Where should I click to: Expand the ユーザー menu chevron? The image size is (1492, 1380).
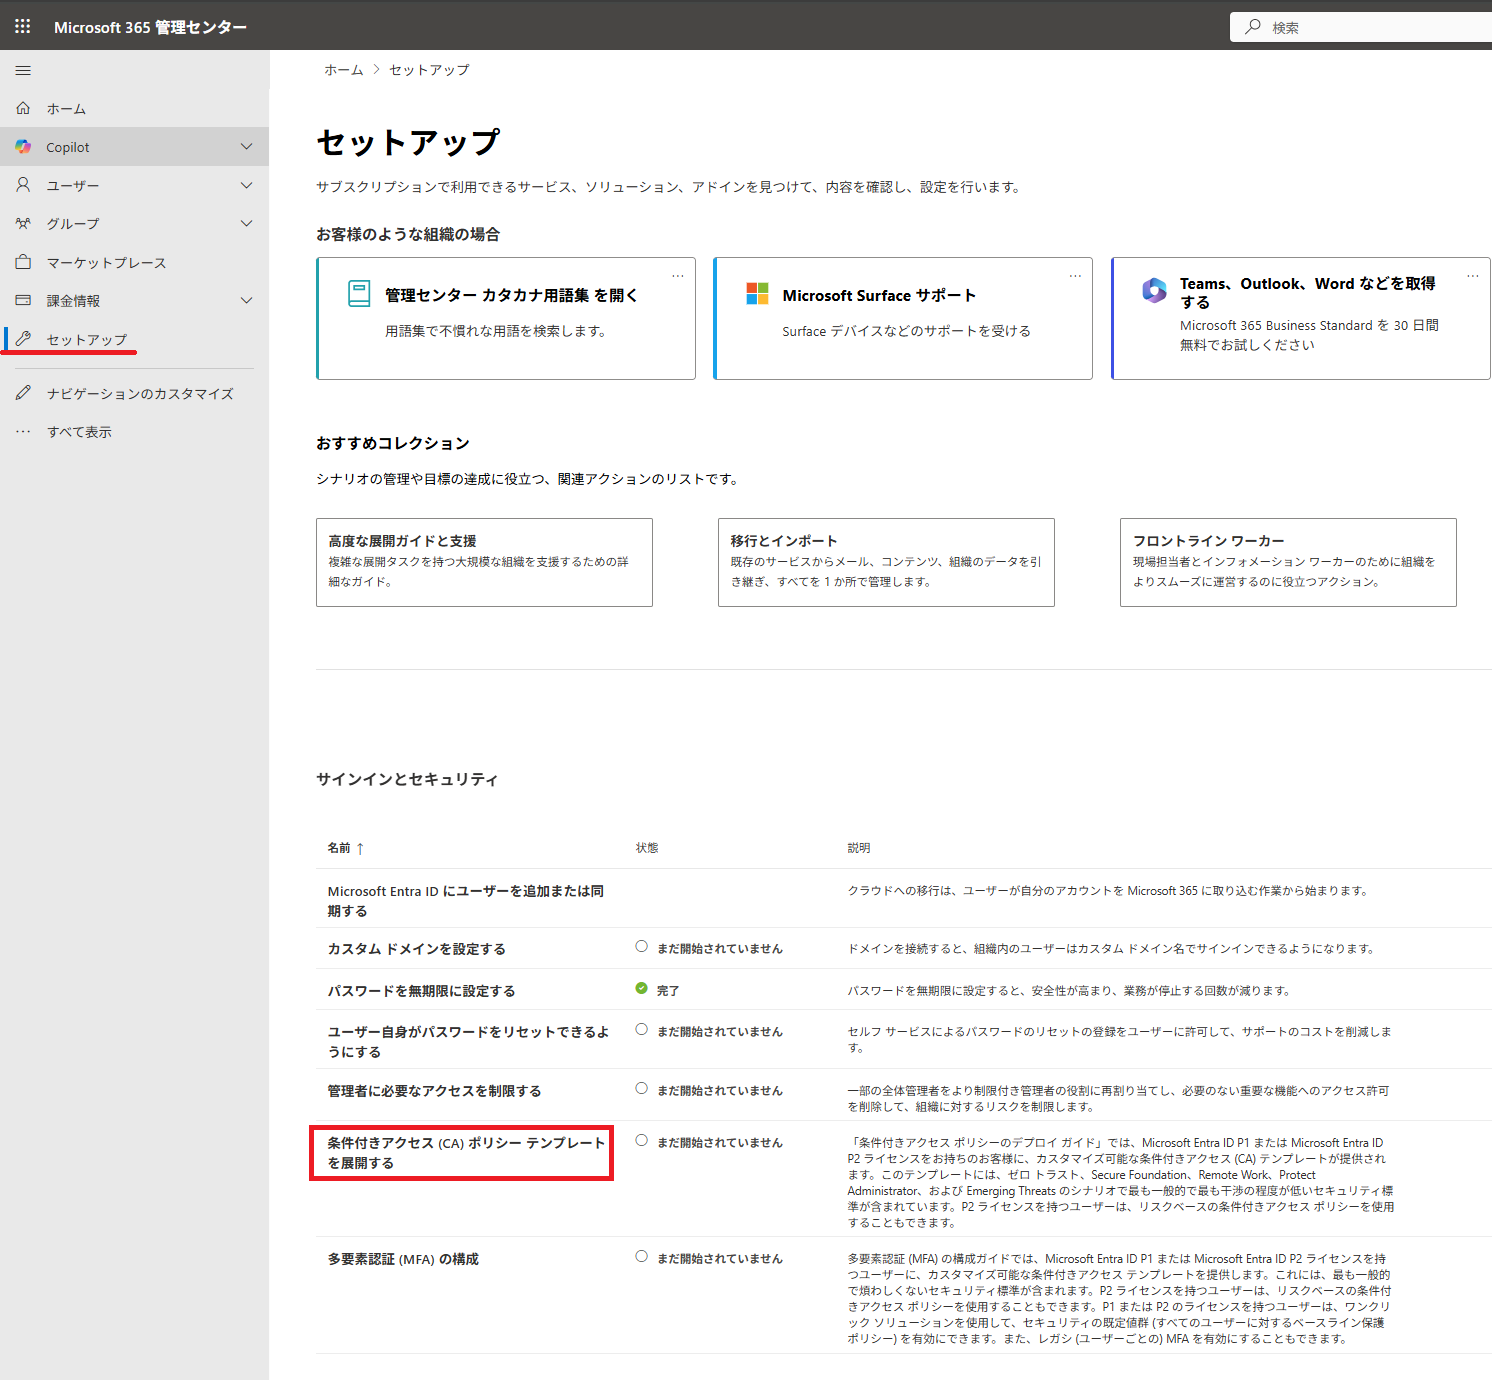click(x=246, y=185)
